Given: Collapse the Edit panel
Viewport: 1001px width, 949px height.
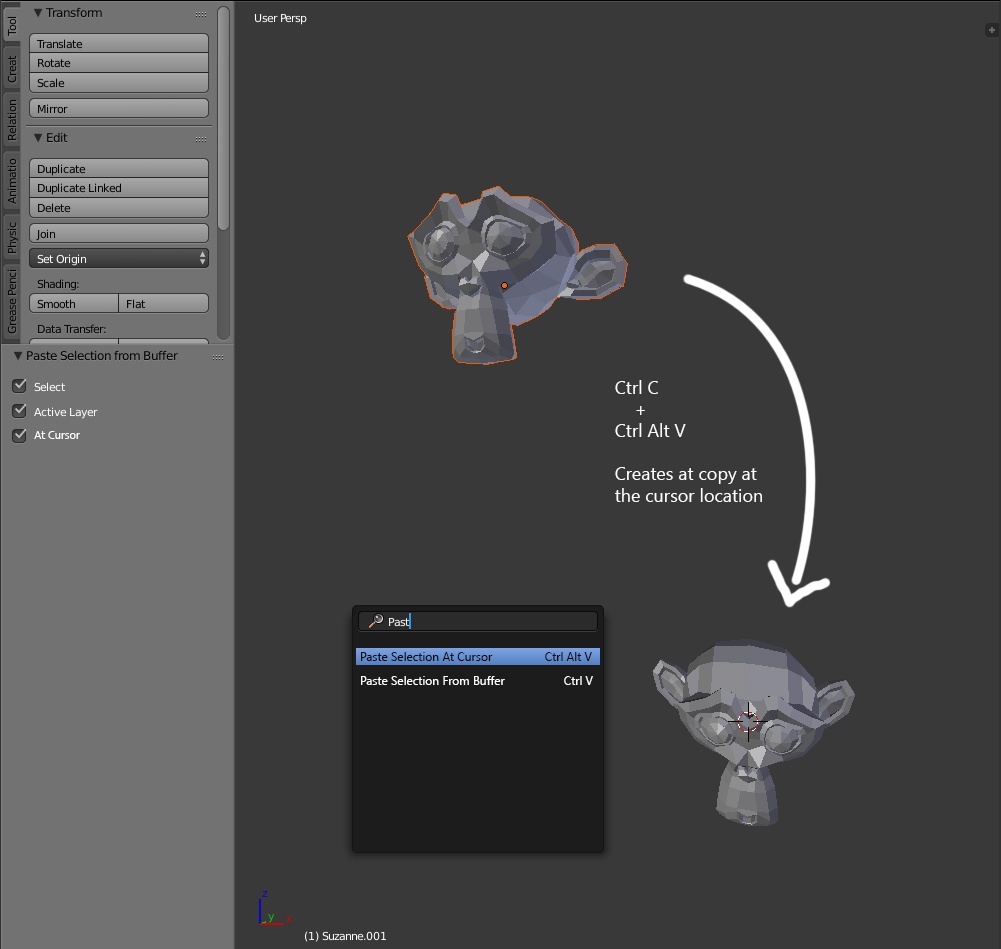Looking at the screenshot, I should coord(38,138).
